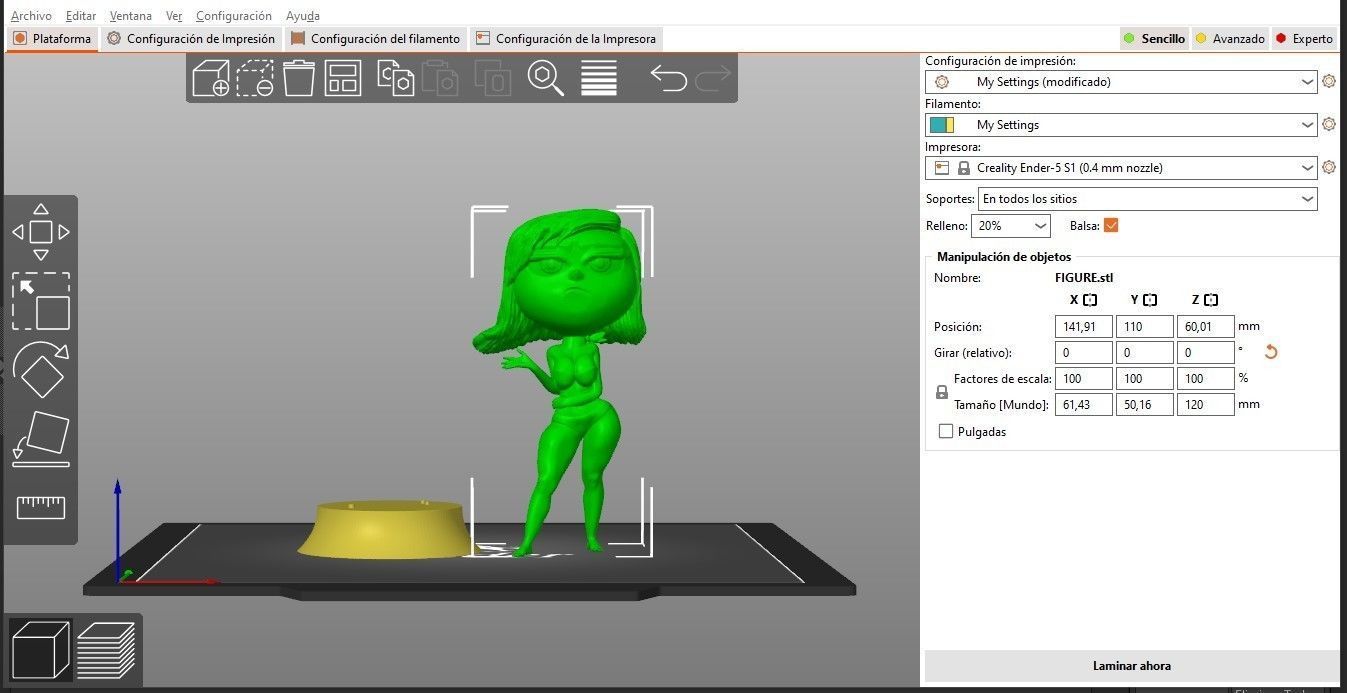Screen dimensions: 1347x693
Task: Switch to Configuración de la Impresora tab
Action: point(566,39)
